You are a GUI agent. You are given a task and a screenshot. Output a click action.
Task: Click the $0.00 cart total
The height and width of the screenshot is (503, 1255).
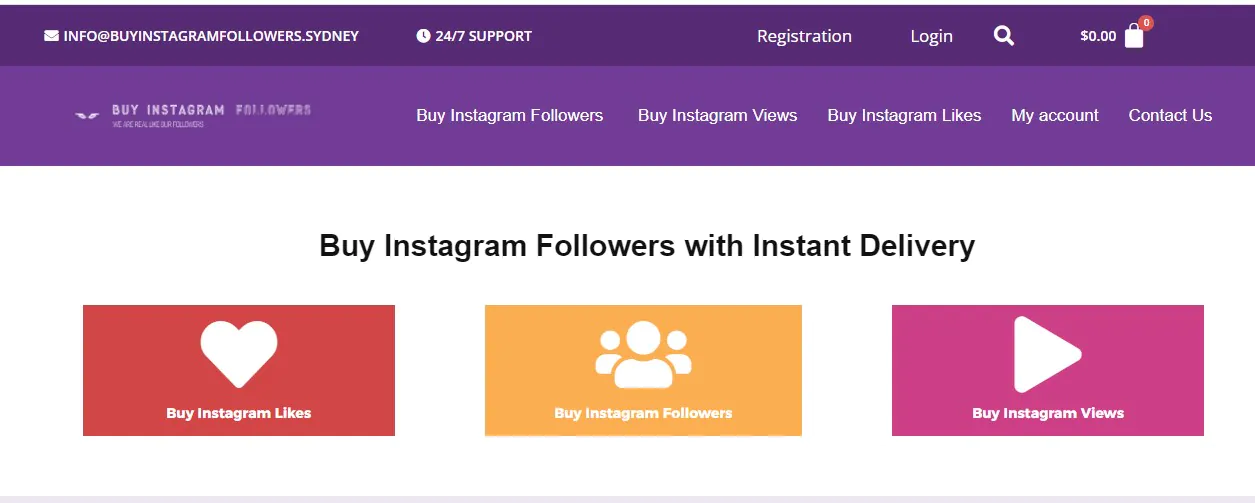coord(1098,36)
